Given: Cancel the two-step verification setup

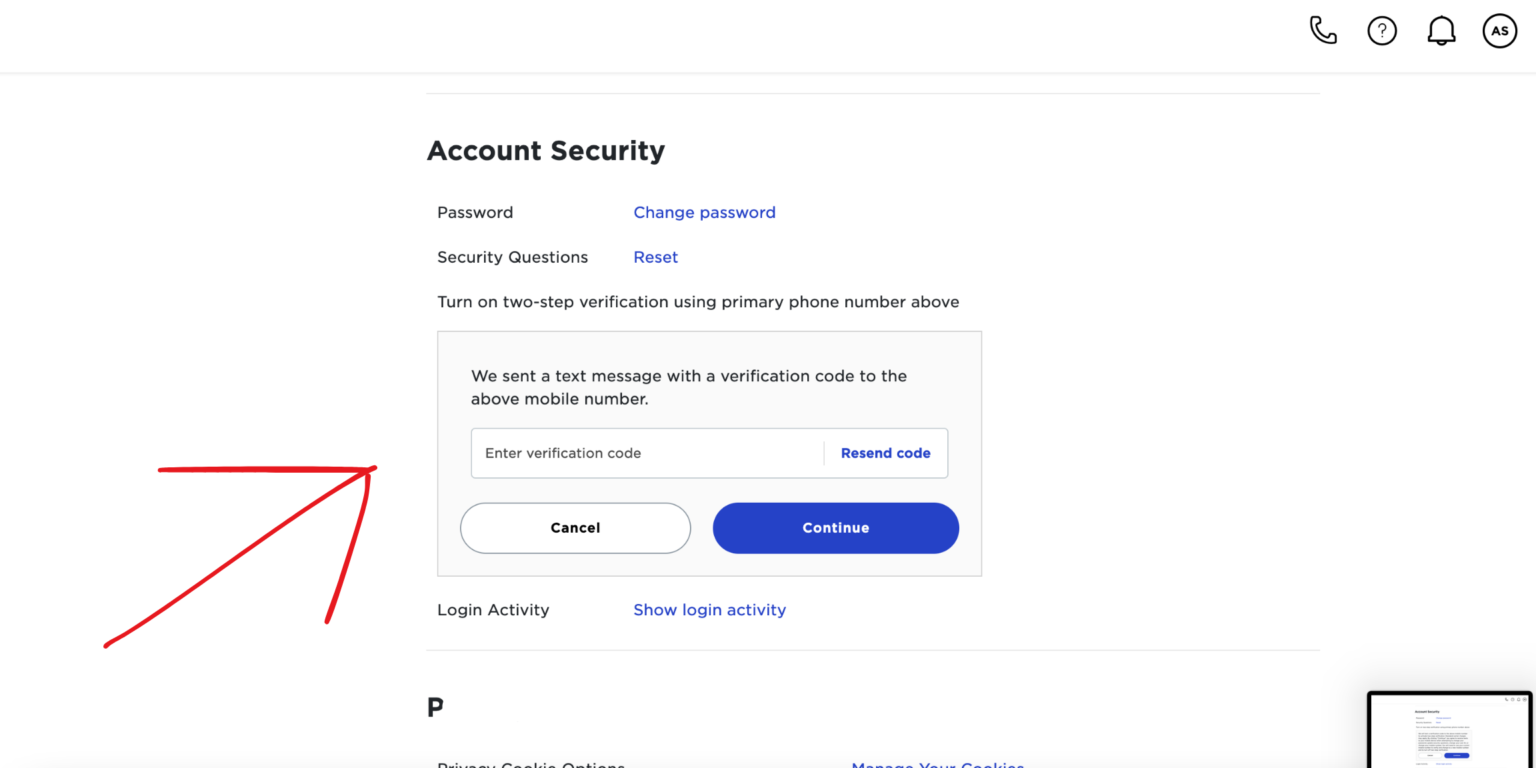Looking at the screenshot, I should pos(575,527).
